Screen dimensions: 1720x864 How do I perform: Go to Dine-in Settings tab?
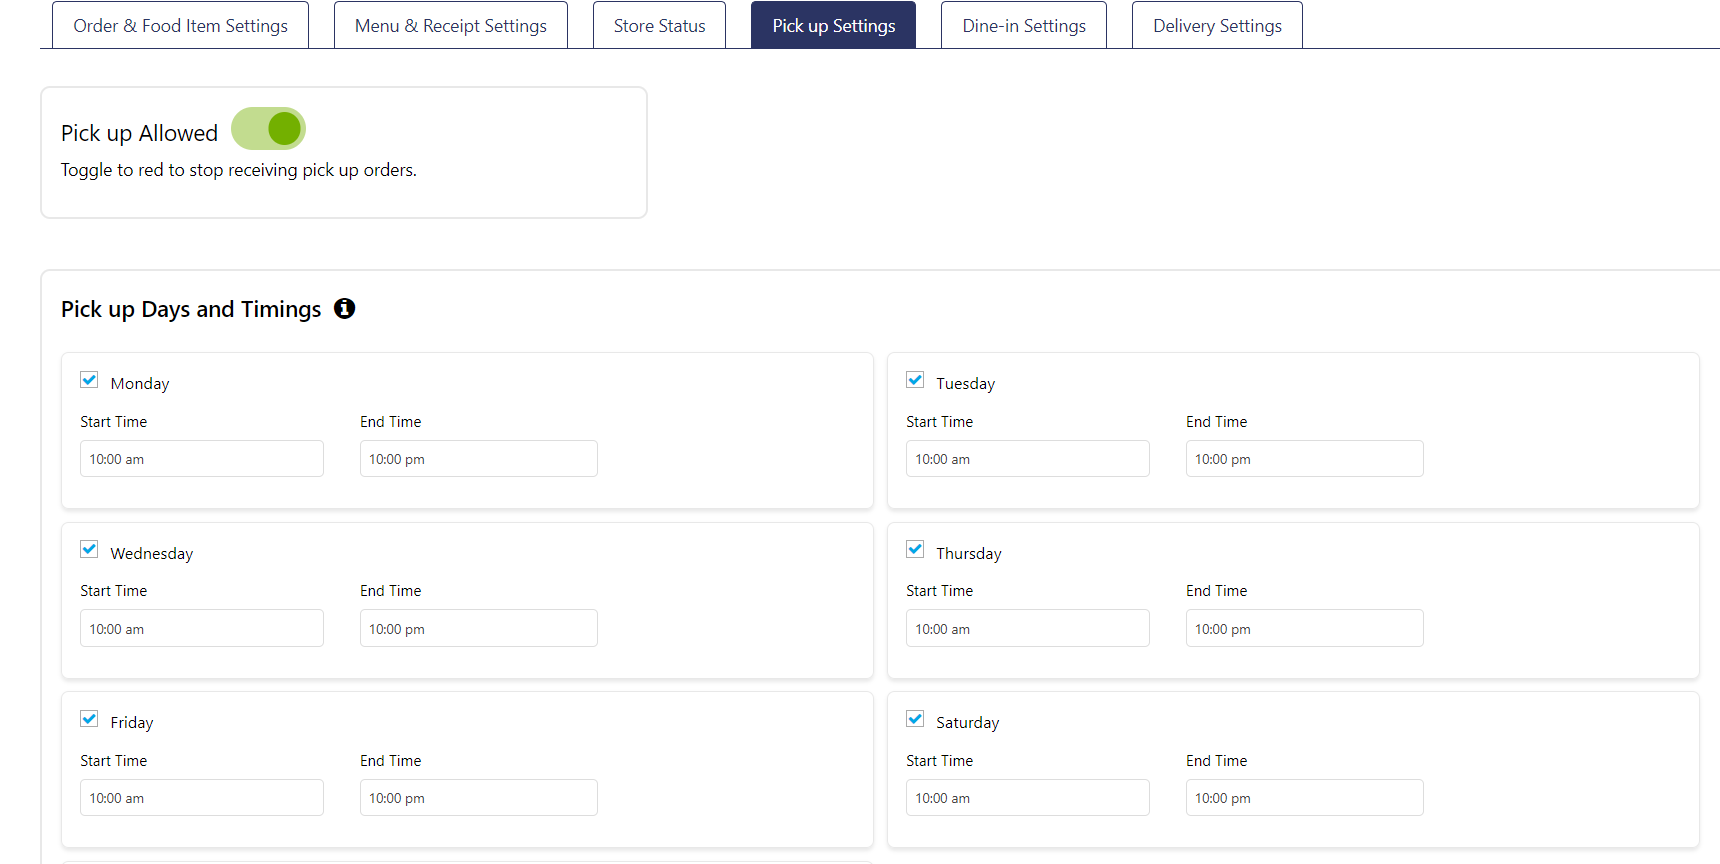tap(1023, 26)
